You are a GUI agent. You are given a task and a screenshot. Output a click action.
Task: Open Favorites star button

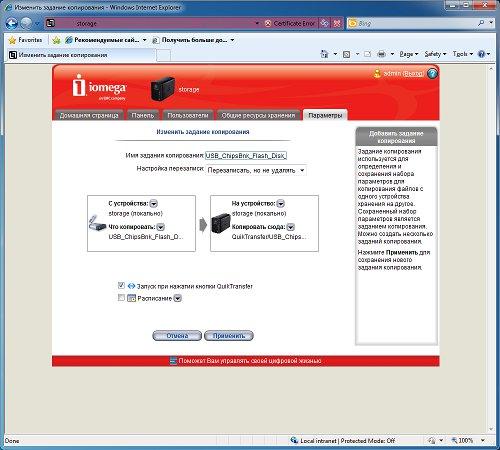point(26,40)
